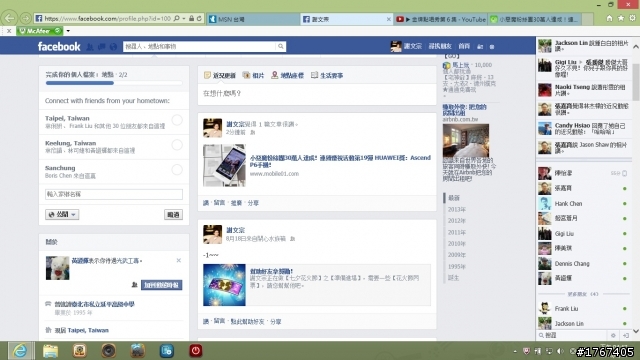
Task: Open McAfee toolbar dropdown arrow
Action: tap(68, 31)
